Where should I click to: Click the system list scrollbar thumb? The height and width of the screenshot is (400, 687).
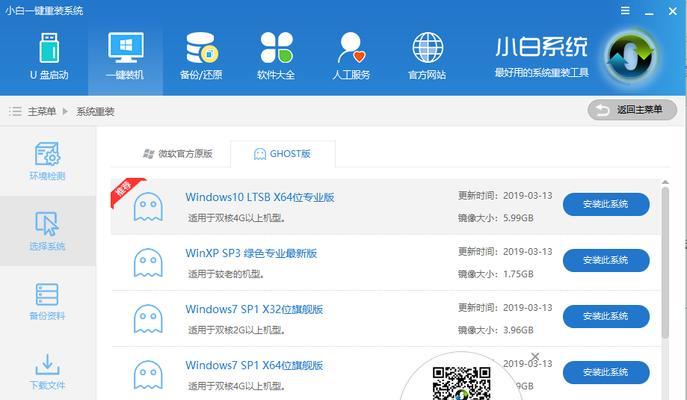tap(665, 262)
